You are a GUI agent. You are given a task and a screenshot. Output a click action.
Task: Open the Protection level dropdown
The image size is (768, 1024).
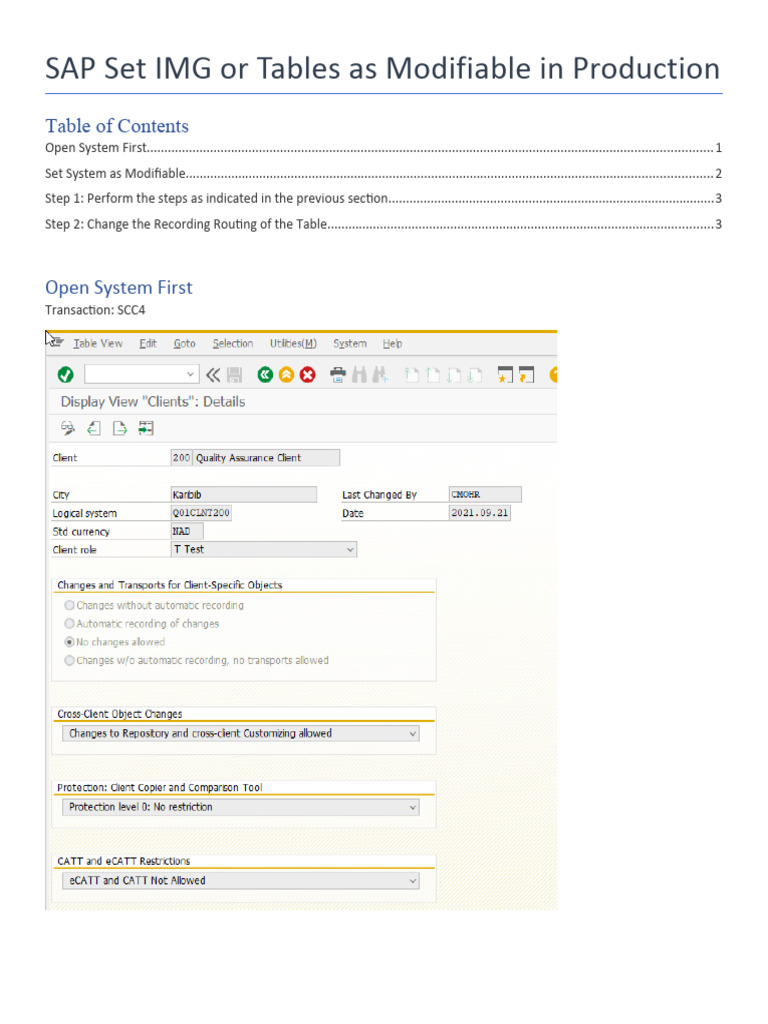pyautogui.click(x=413, y=808)
